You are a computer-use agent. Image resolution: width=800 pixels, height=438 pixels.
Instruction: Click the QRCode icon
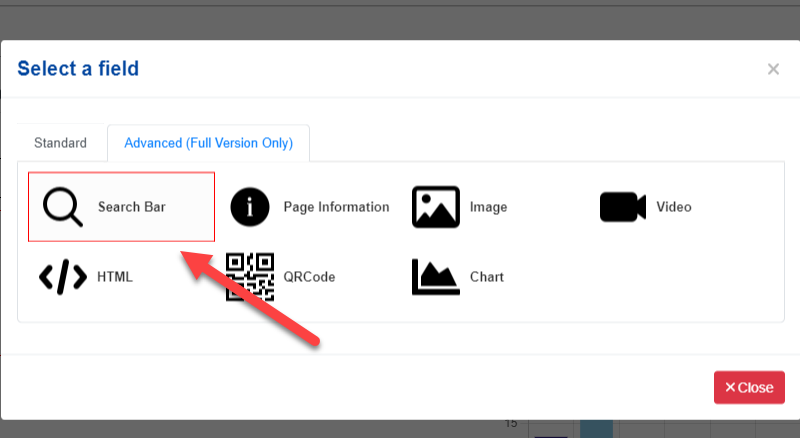[x=250, y=277]
